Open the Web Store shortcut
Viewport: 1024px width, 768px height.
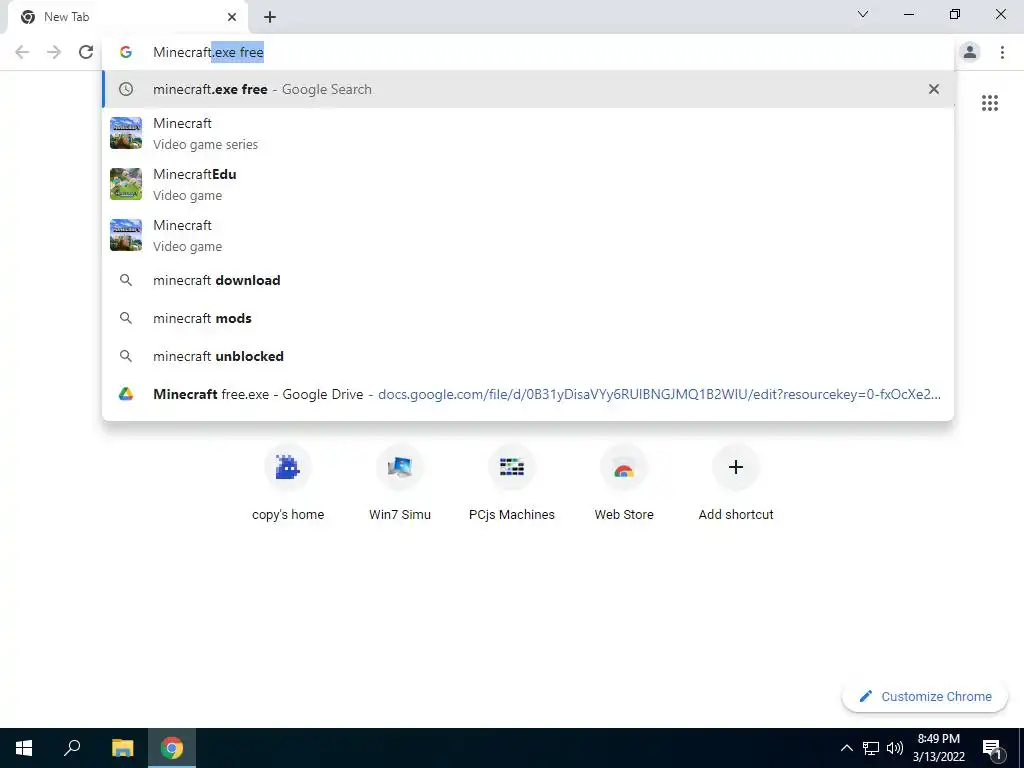coord(624,483)
